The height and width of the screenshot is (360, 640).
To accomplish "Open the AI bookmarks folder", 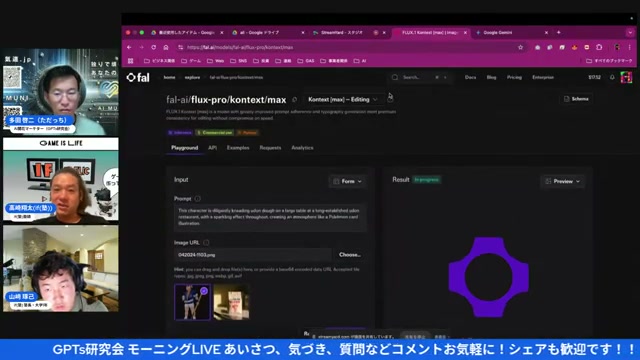I will click(x=360, y=61).
